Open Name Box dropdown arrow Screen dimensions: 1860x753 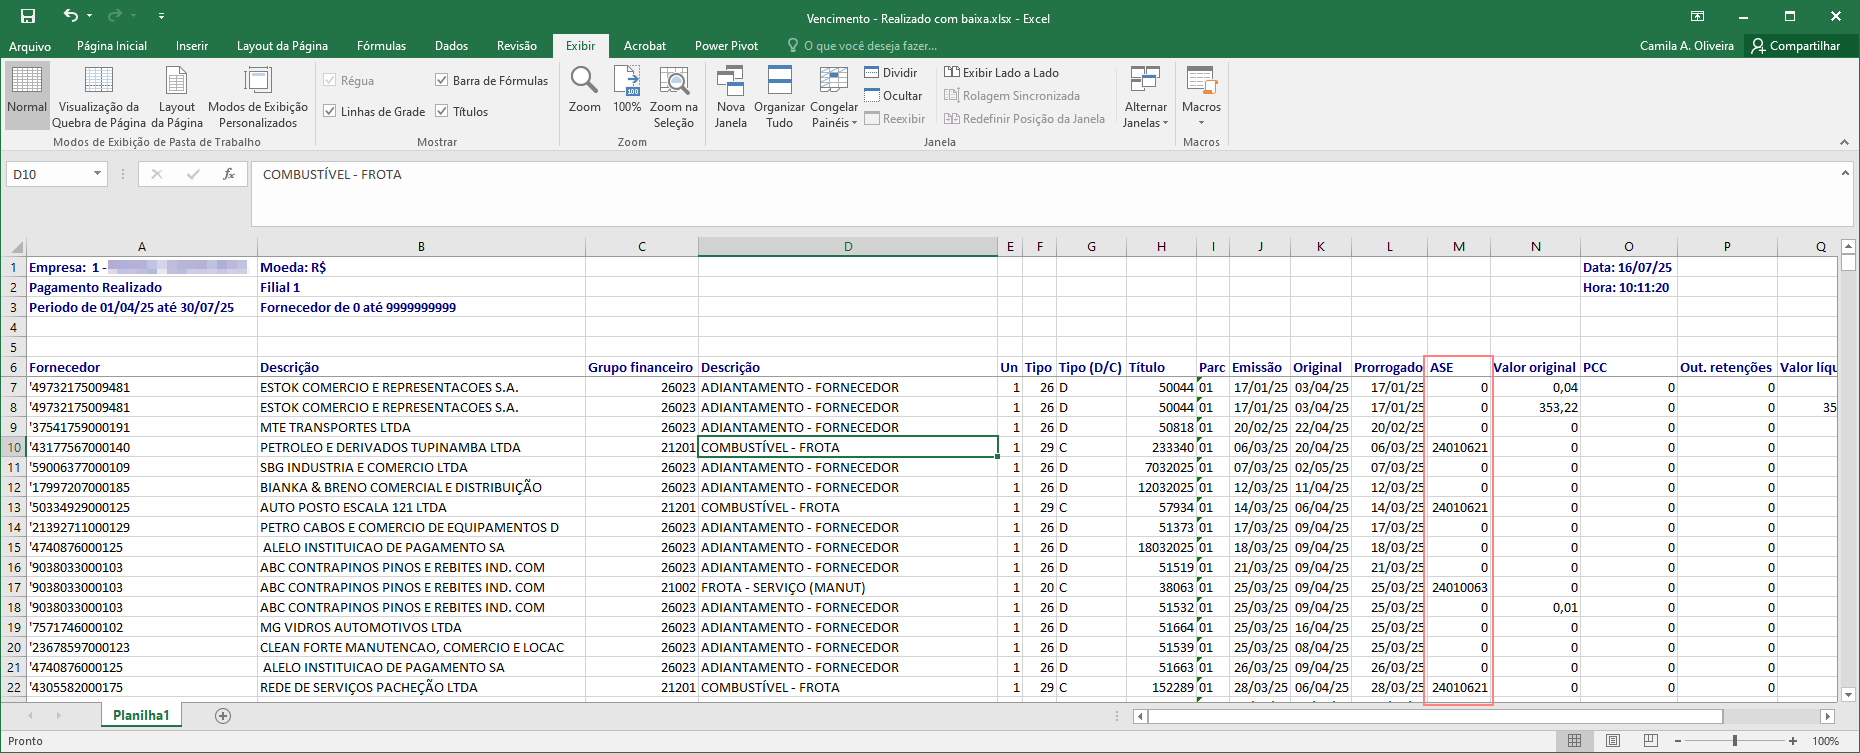click(97, 174)
